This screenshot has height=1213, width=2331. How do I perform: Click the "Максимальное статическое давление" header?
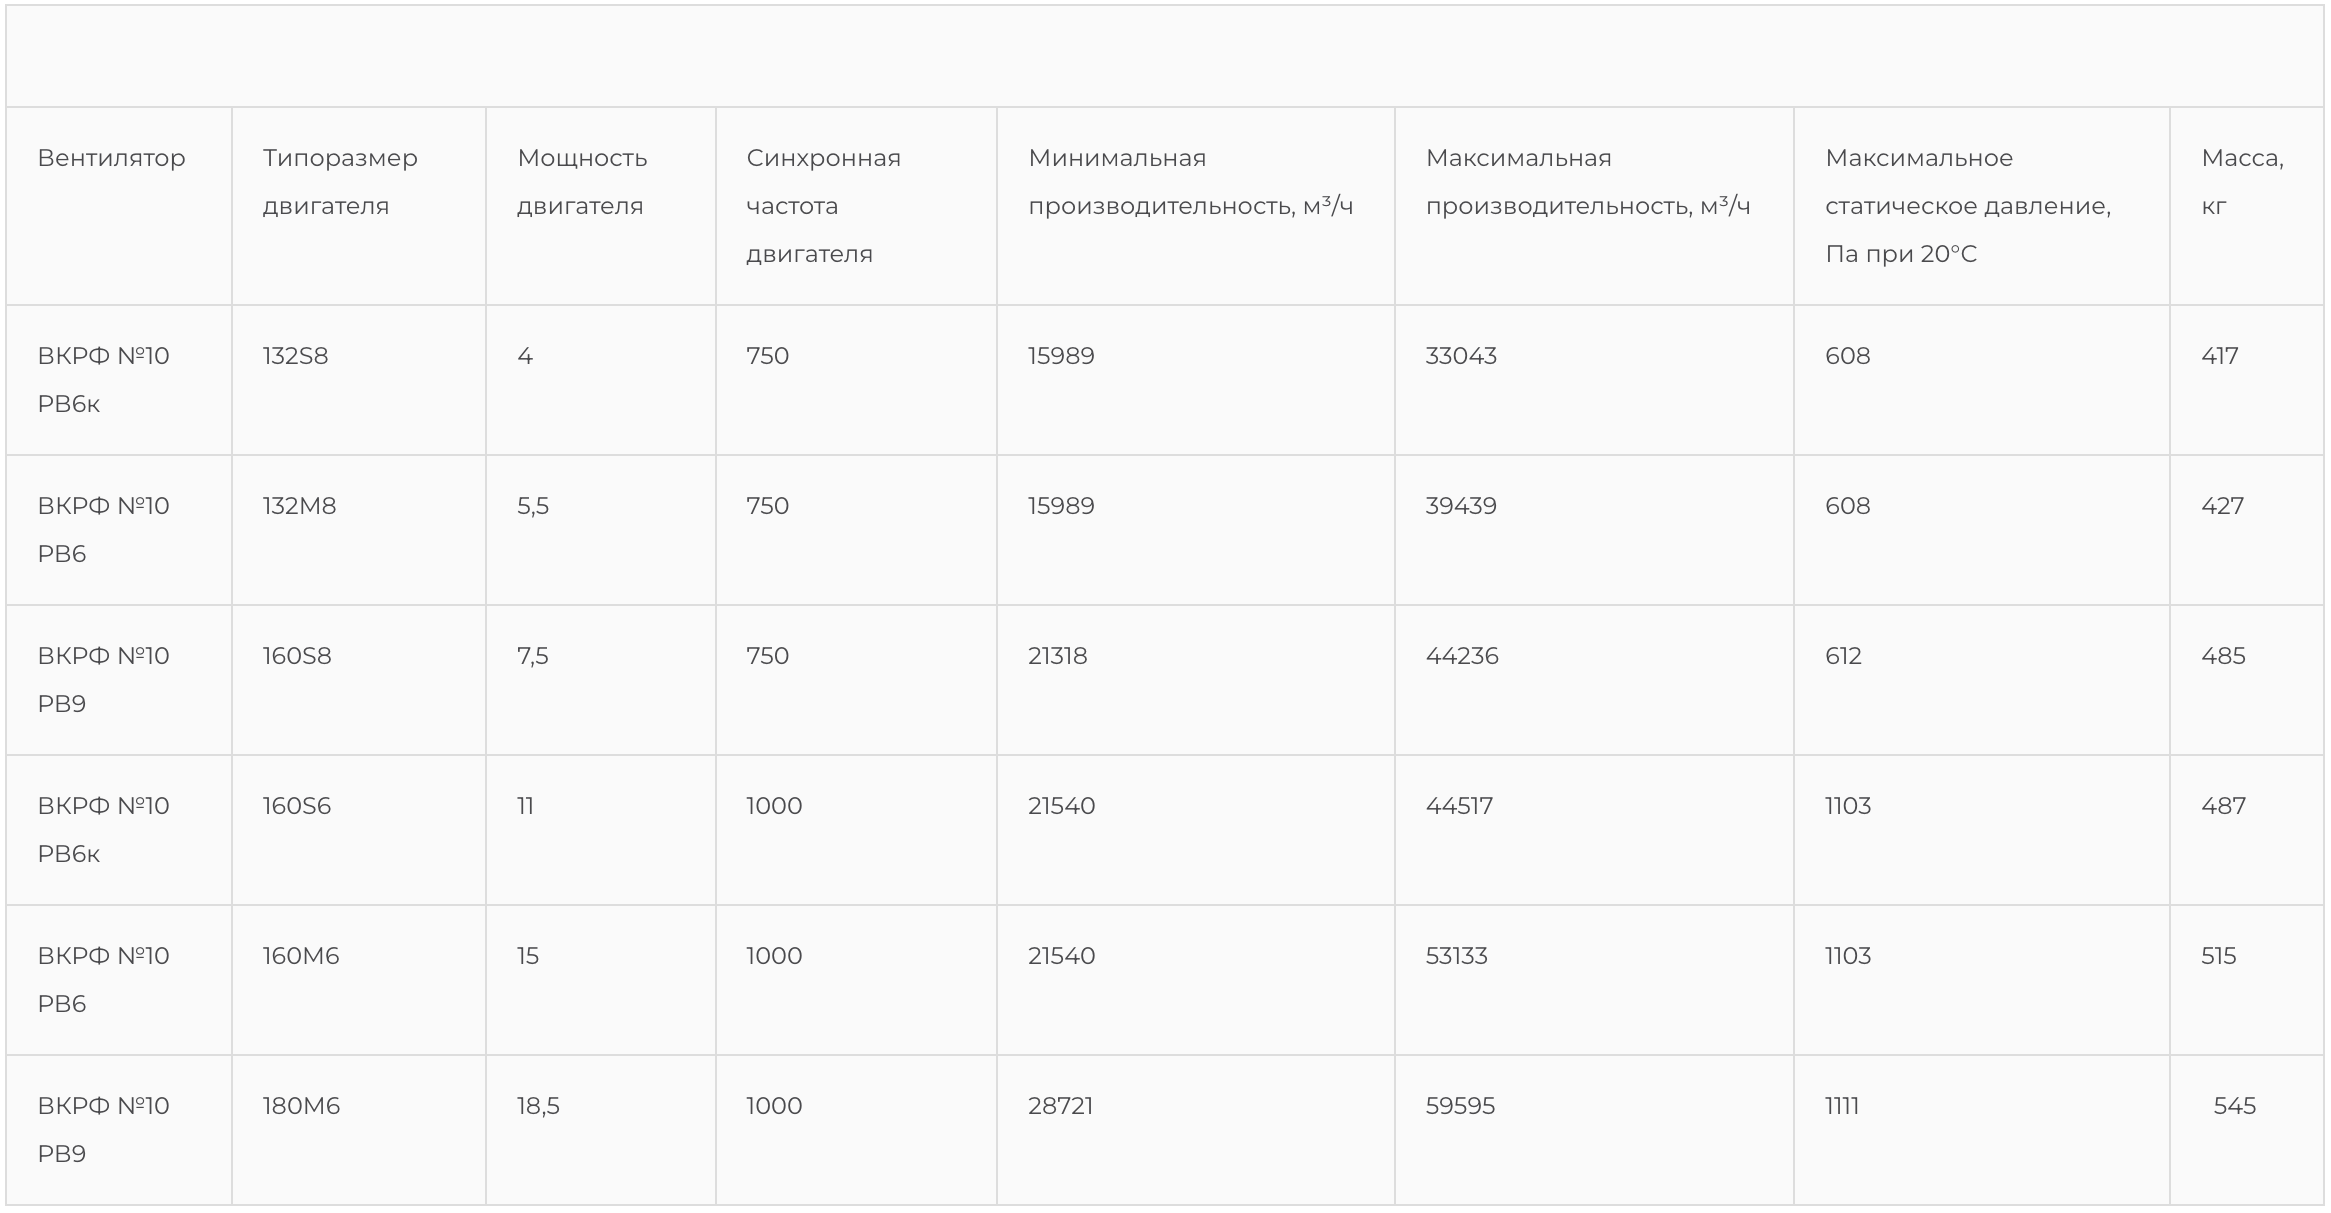click(1967, 205)
